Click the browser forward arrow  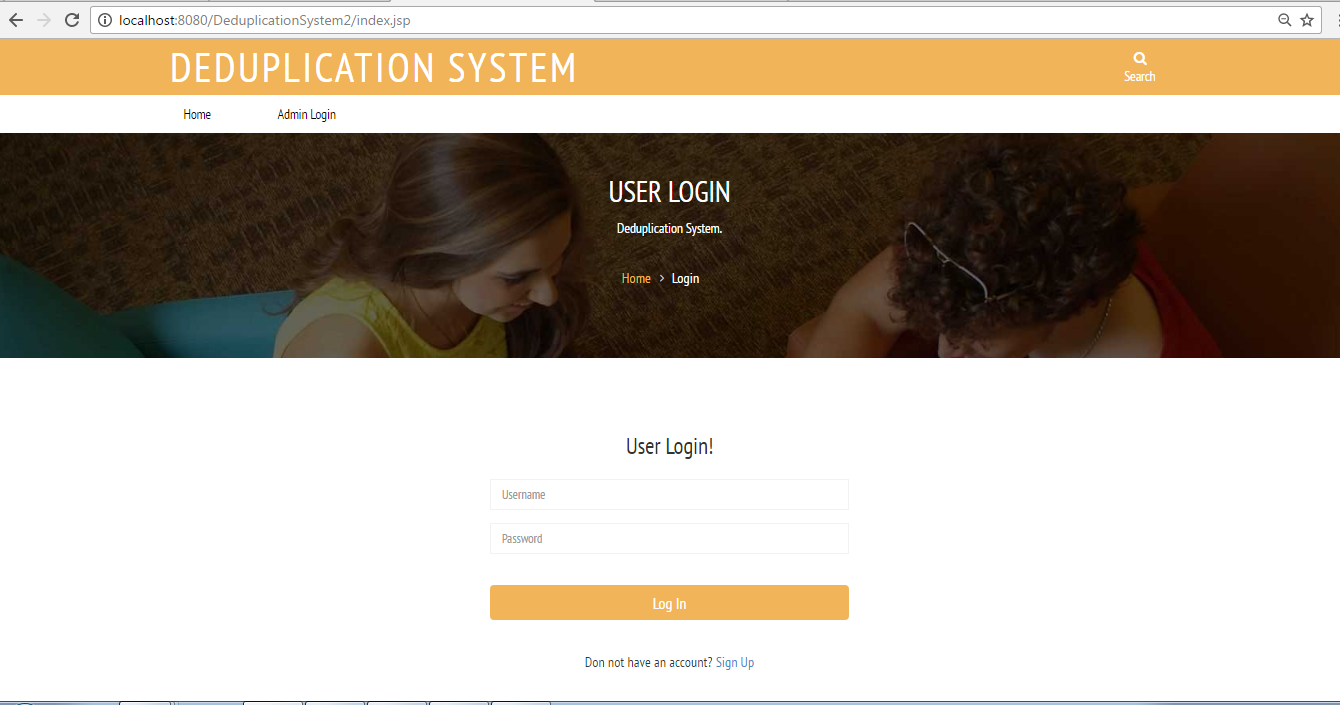click(44, 20)
